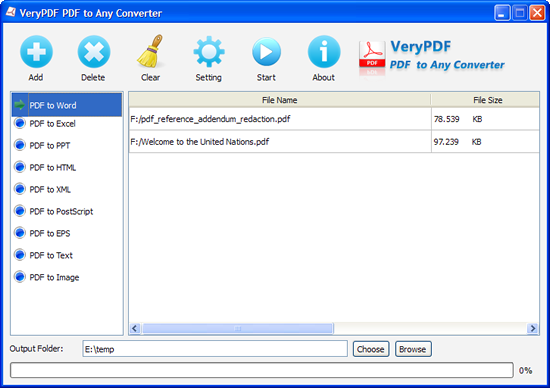Click the Browse button
This screenshot has width=550, height=388.
pos(413,349)
